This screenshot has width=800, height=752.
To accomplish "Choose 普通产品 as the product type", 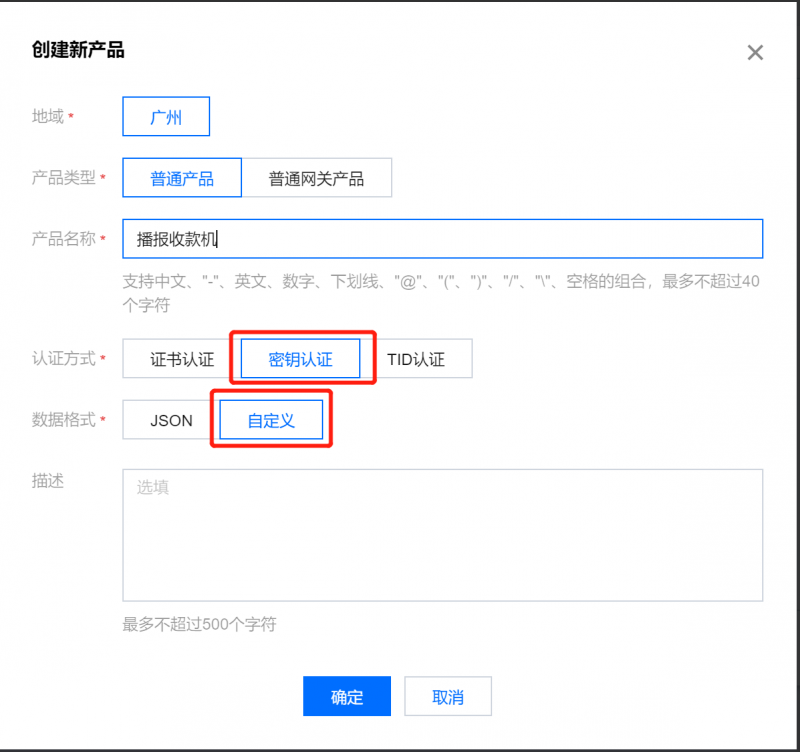I will tap(182, 178).
